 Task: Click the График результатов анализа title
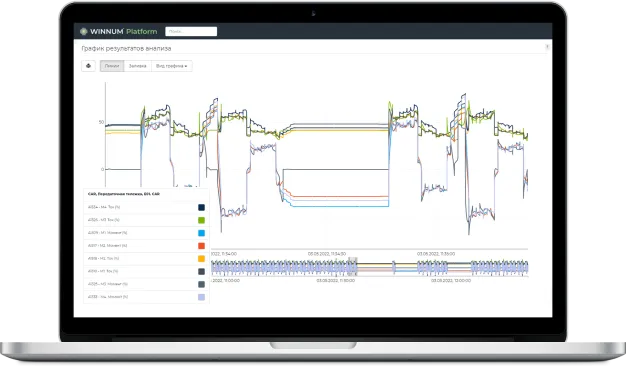pos(126,48)
